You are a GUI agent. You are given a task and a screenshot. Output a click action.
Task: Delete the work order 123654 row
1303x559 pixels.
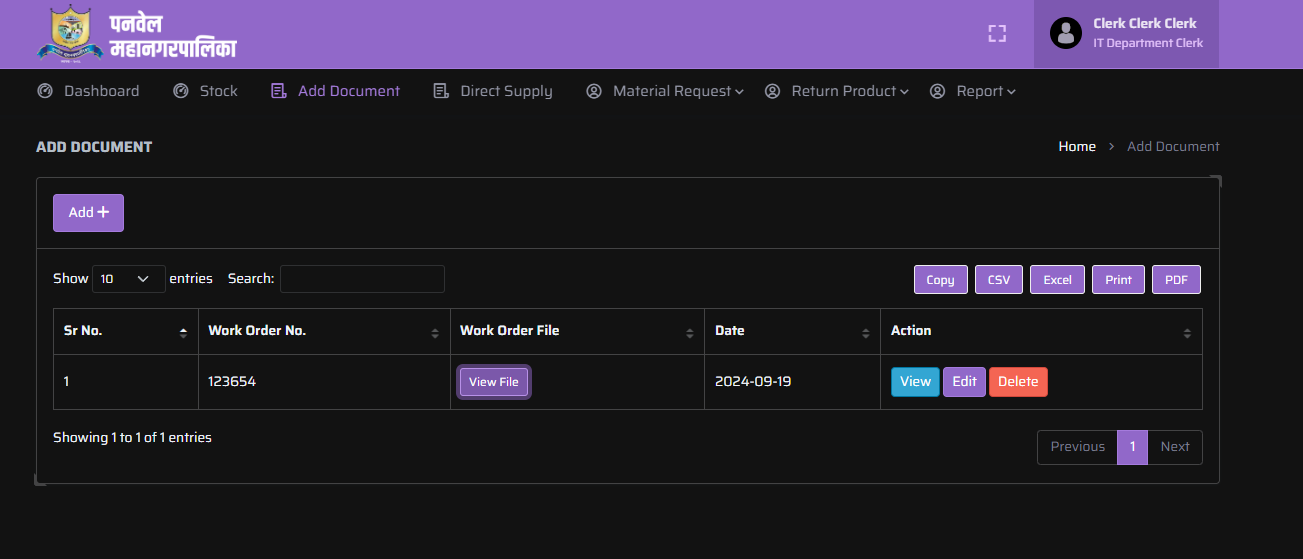[1018, 381]
